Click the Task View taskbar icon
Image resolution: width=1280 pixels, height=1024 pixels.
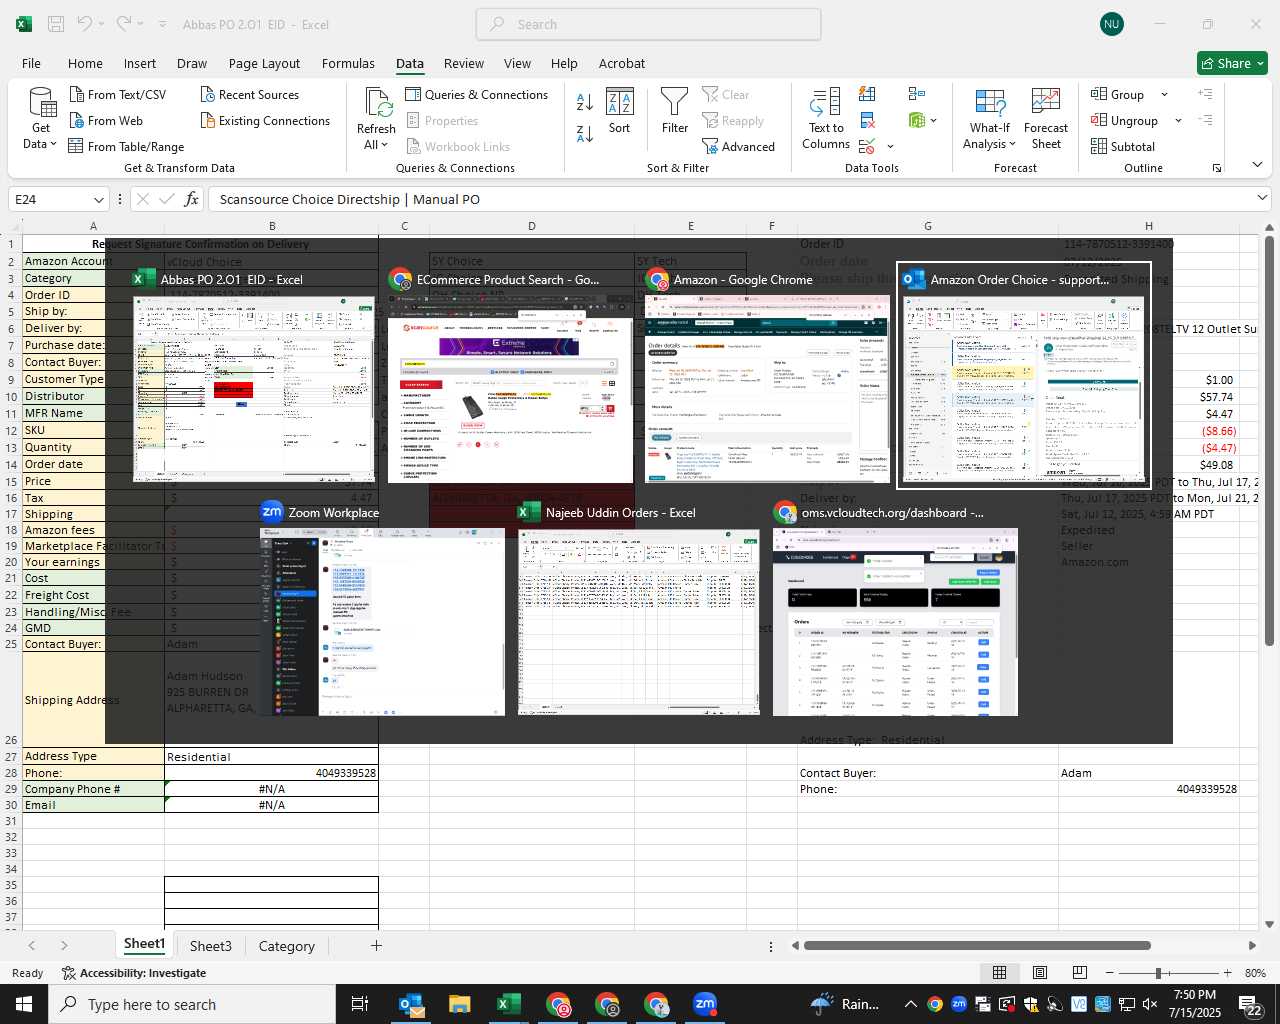[x=360, y=1004]
